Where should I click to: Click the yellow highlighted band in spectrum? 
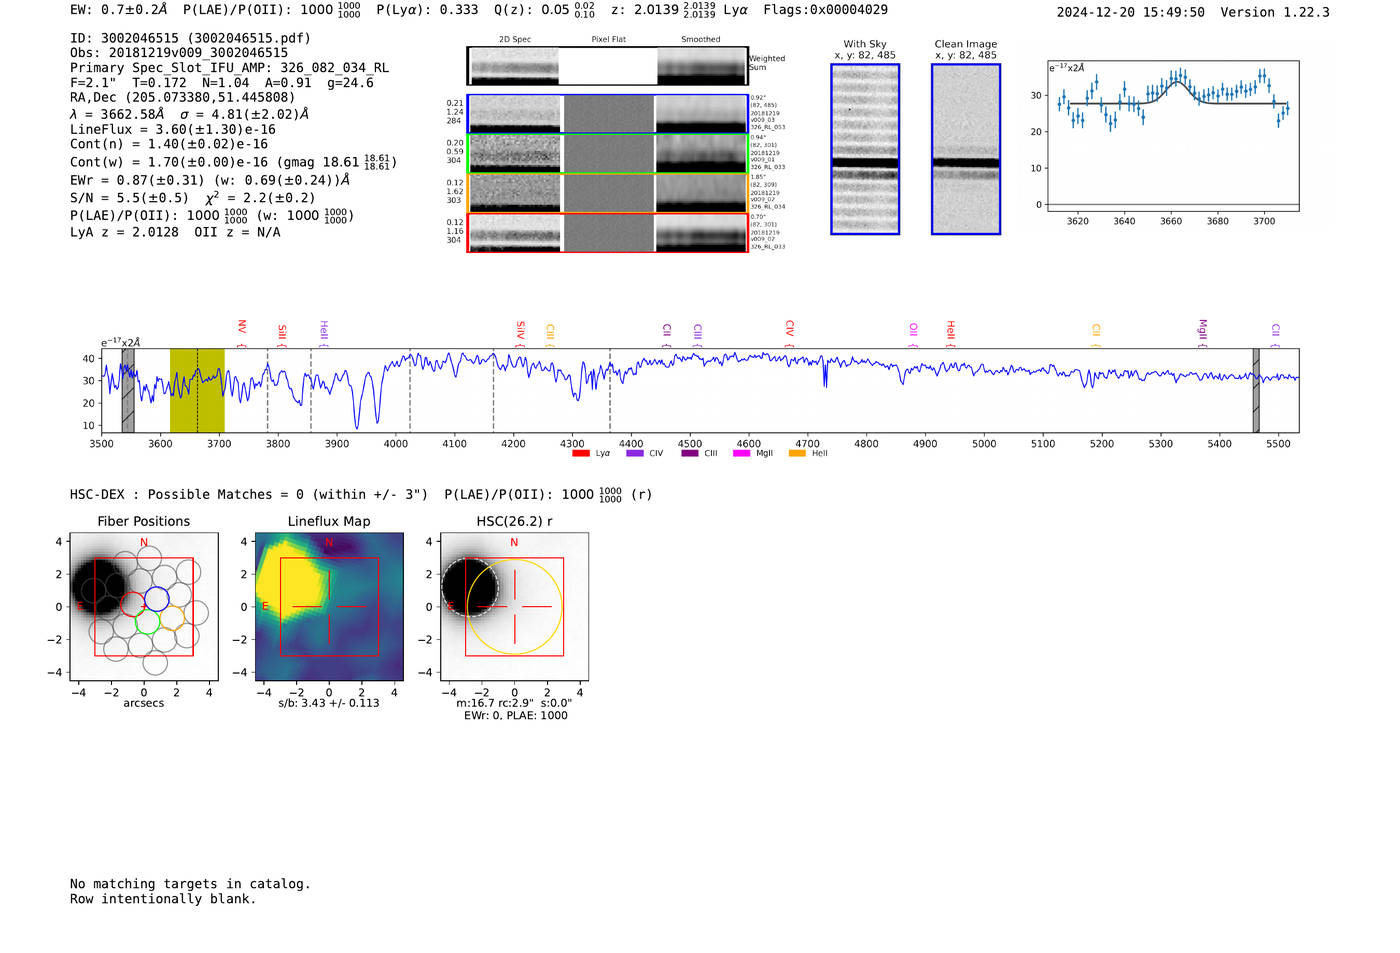[197, 390]
